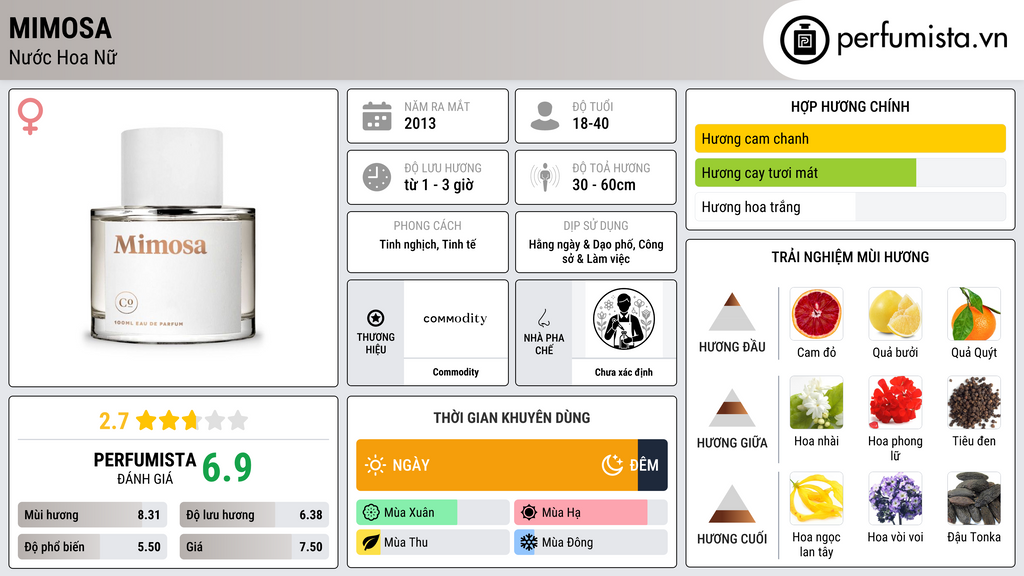Click the Giá 7.50 score bar
Viewport: 1024px width, 576px height.
254,547
